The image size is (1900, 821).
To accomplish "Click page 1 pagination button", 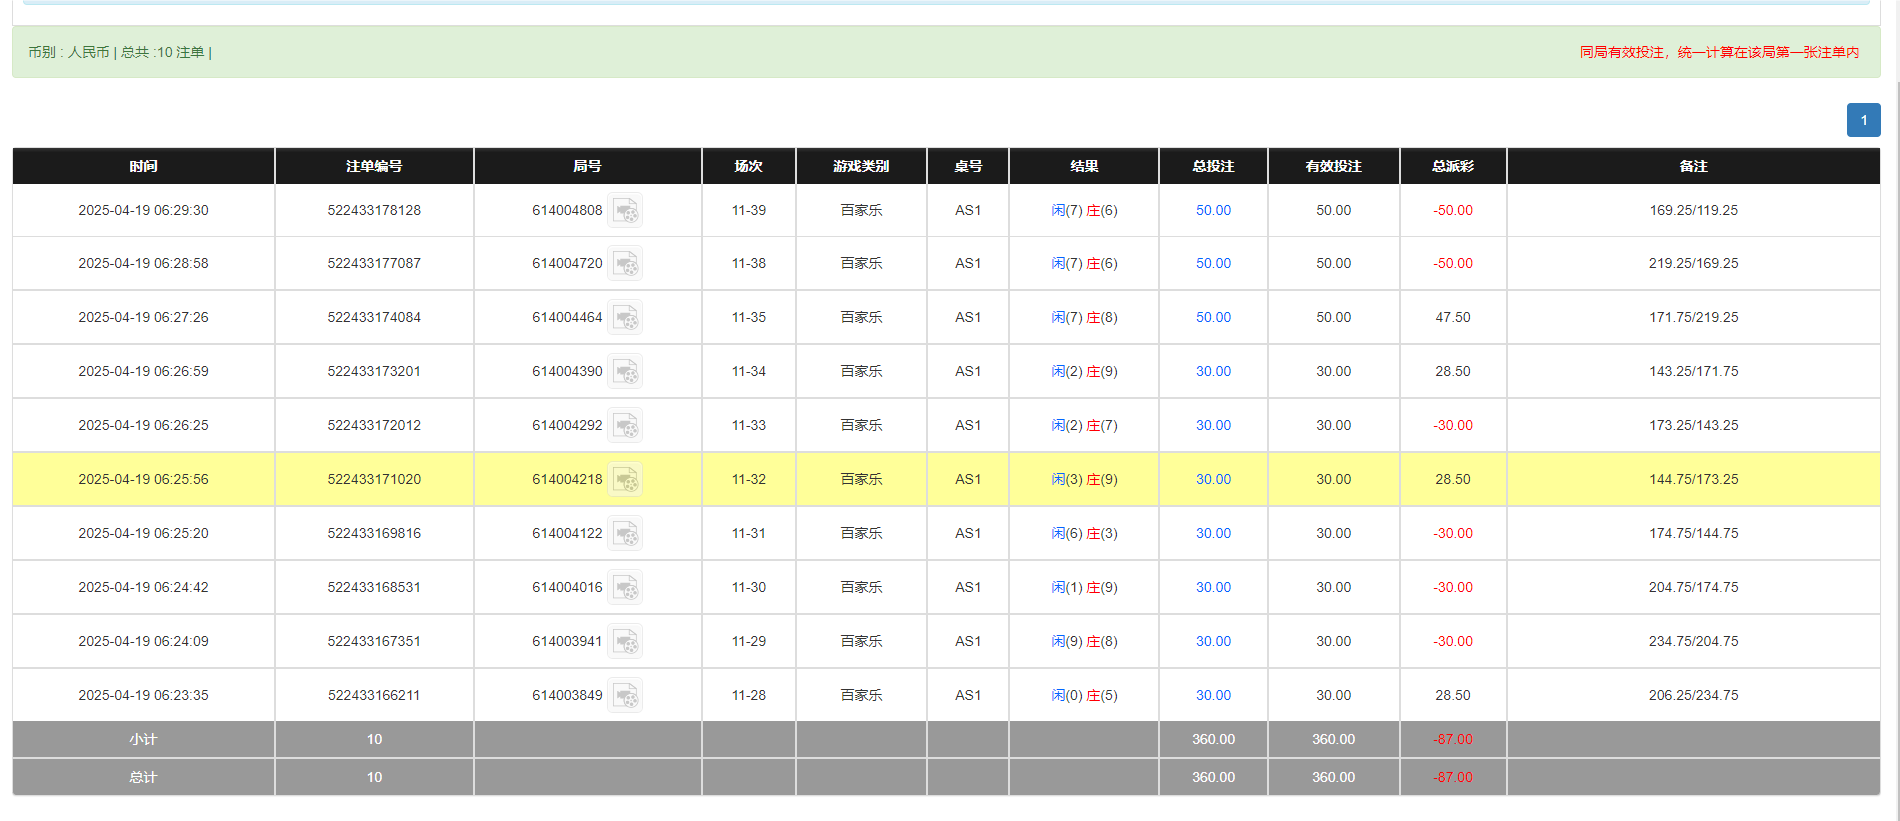I will coord(1863,120).
